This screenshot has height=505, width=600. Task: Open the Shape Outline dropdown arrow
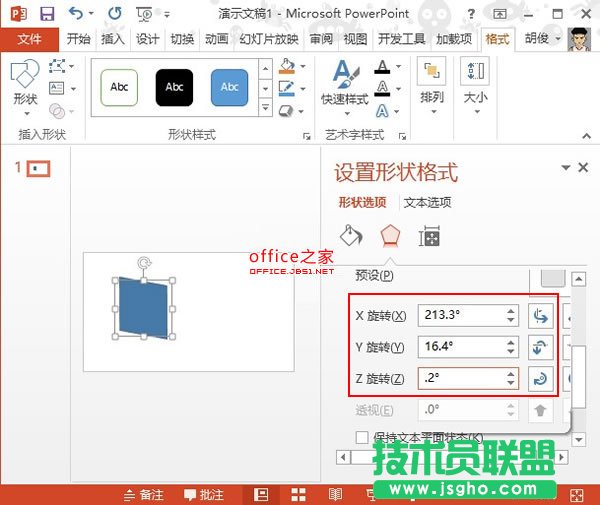[303, 88]
